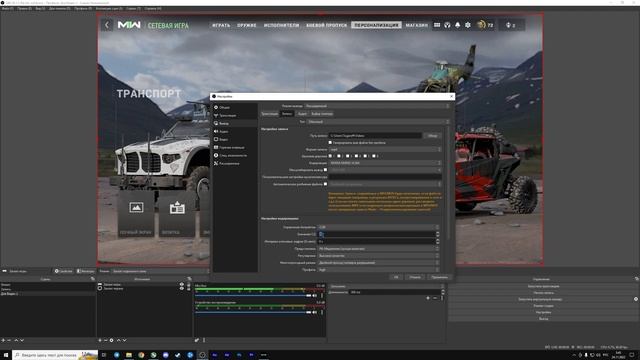Open Кодировщик dropdown
Screen dimensions: 640x360
[x=385, y=163]
